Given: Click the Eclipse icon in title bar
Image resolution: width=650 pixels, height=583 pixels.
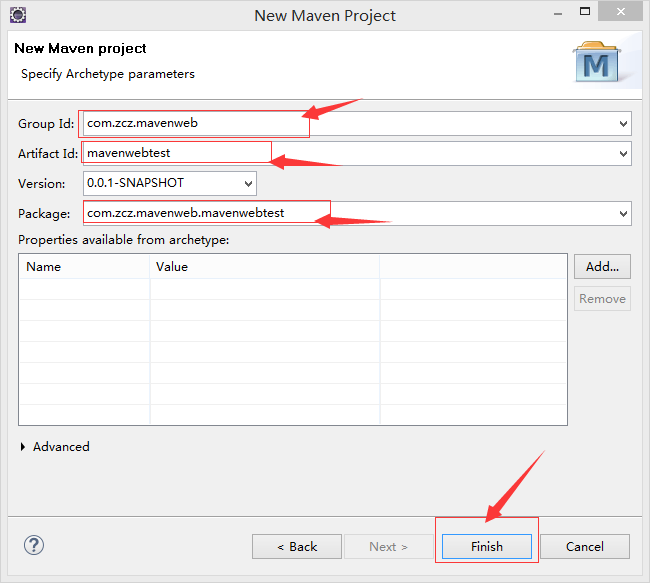Looking at the screenshot, I should pyautogui.click(x=18, y=15).
